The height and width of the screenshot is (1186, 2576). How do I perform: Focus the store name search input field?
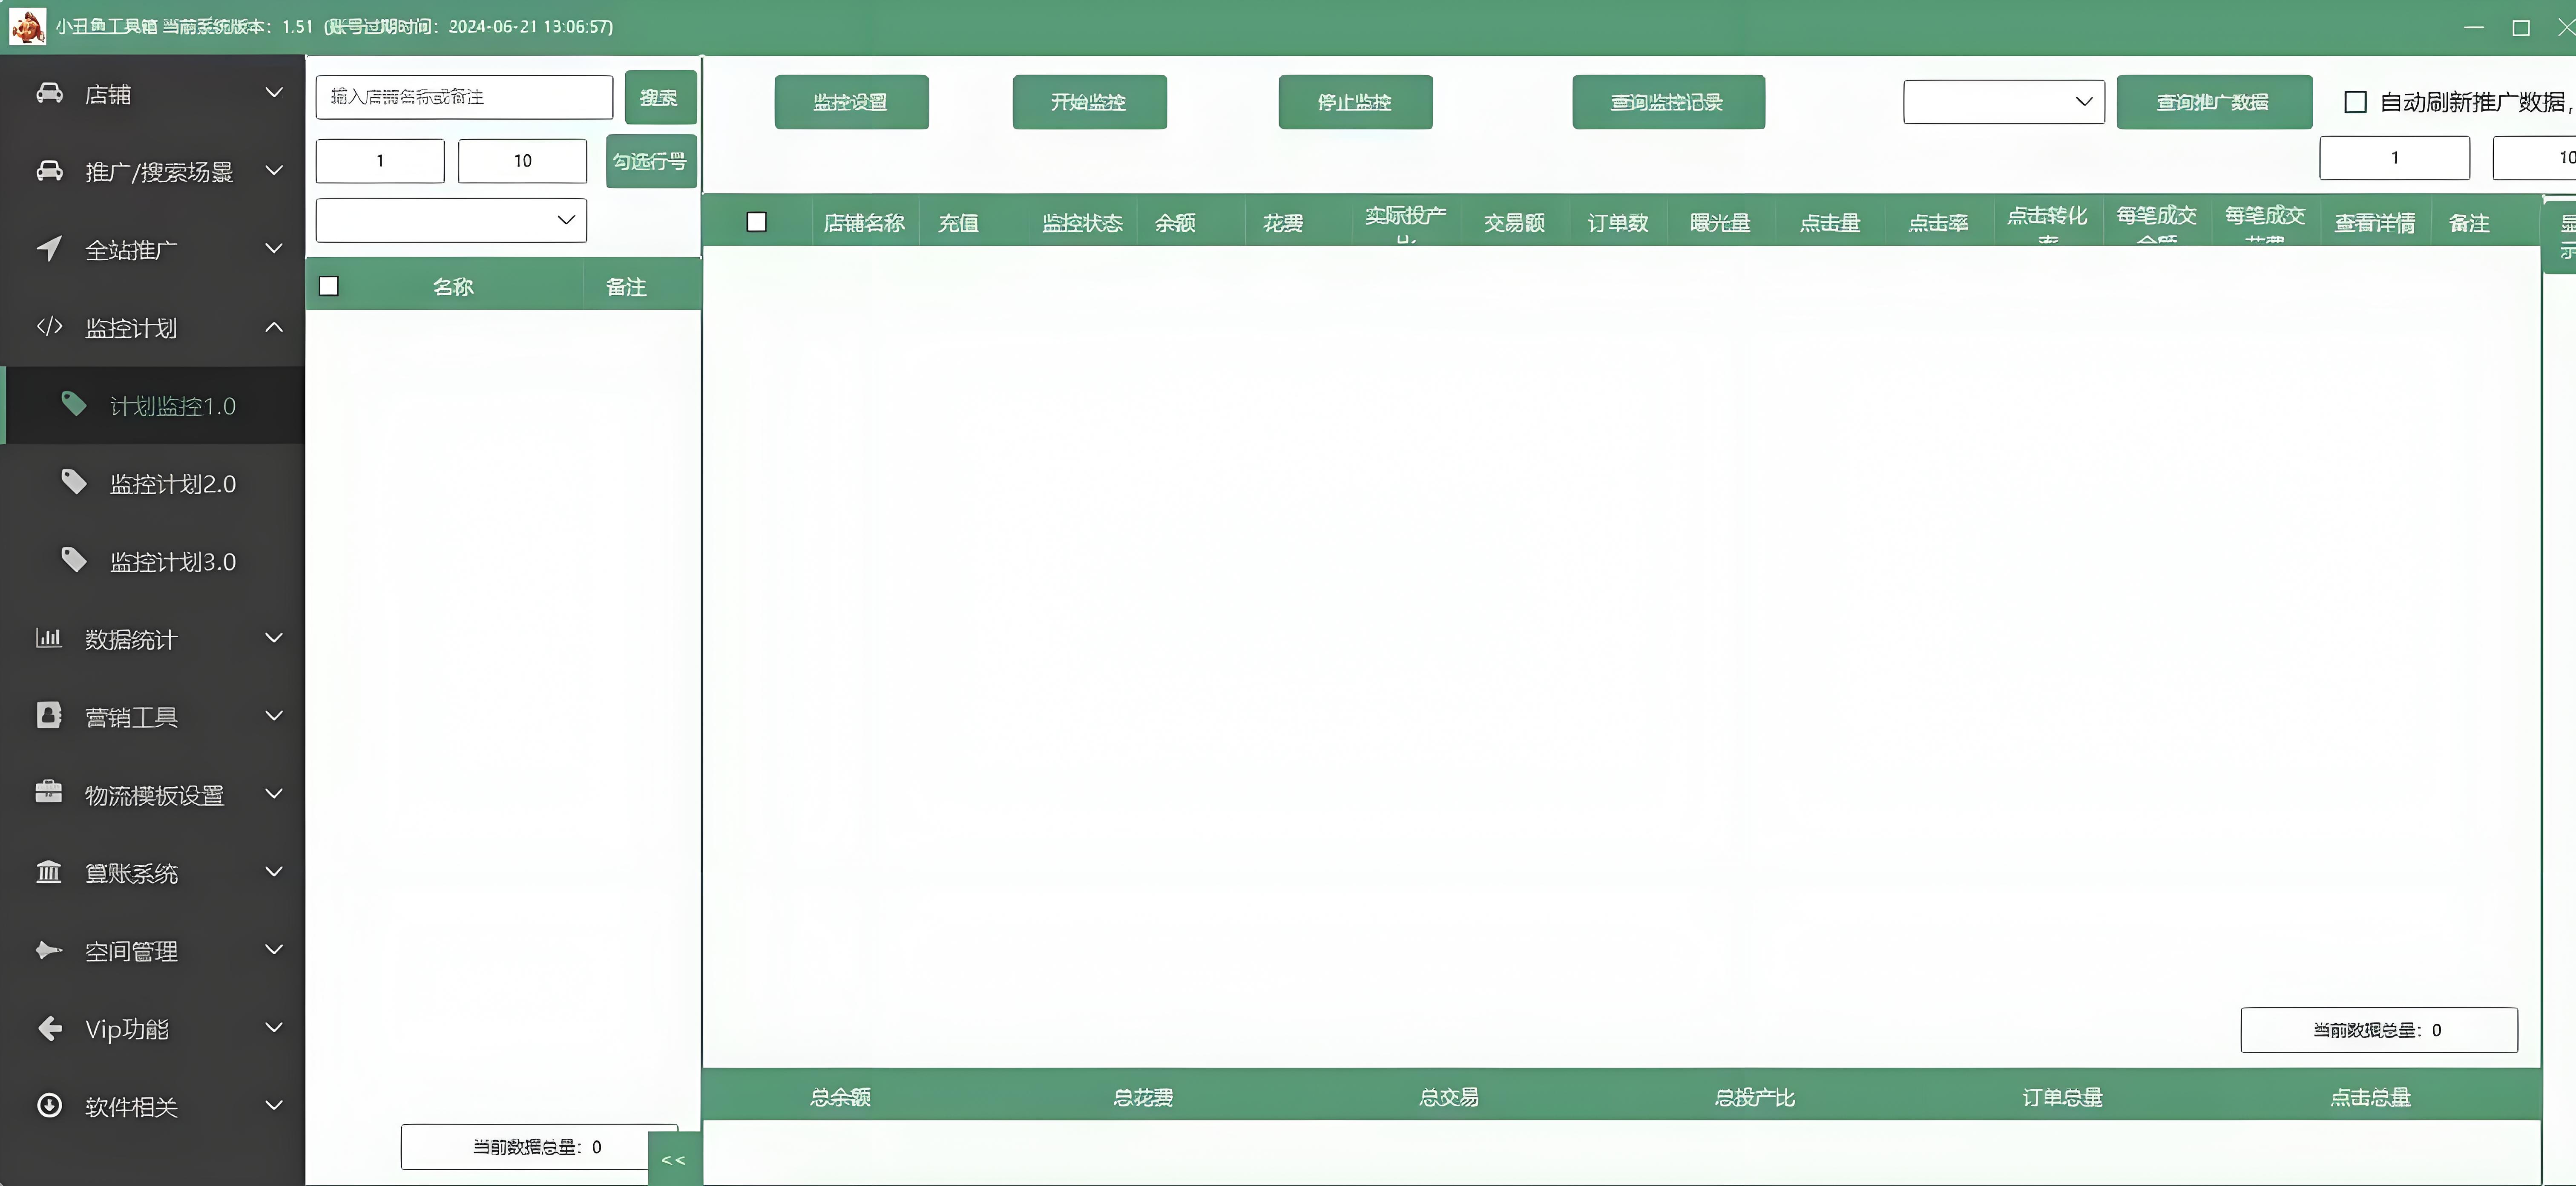pos(464,97)
